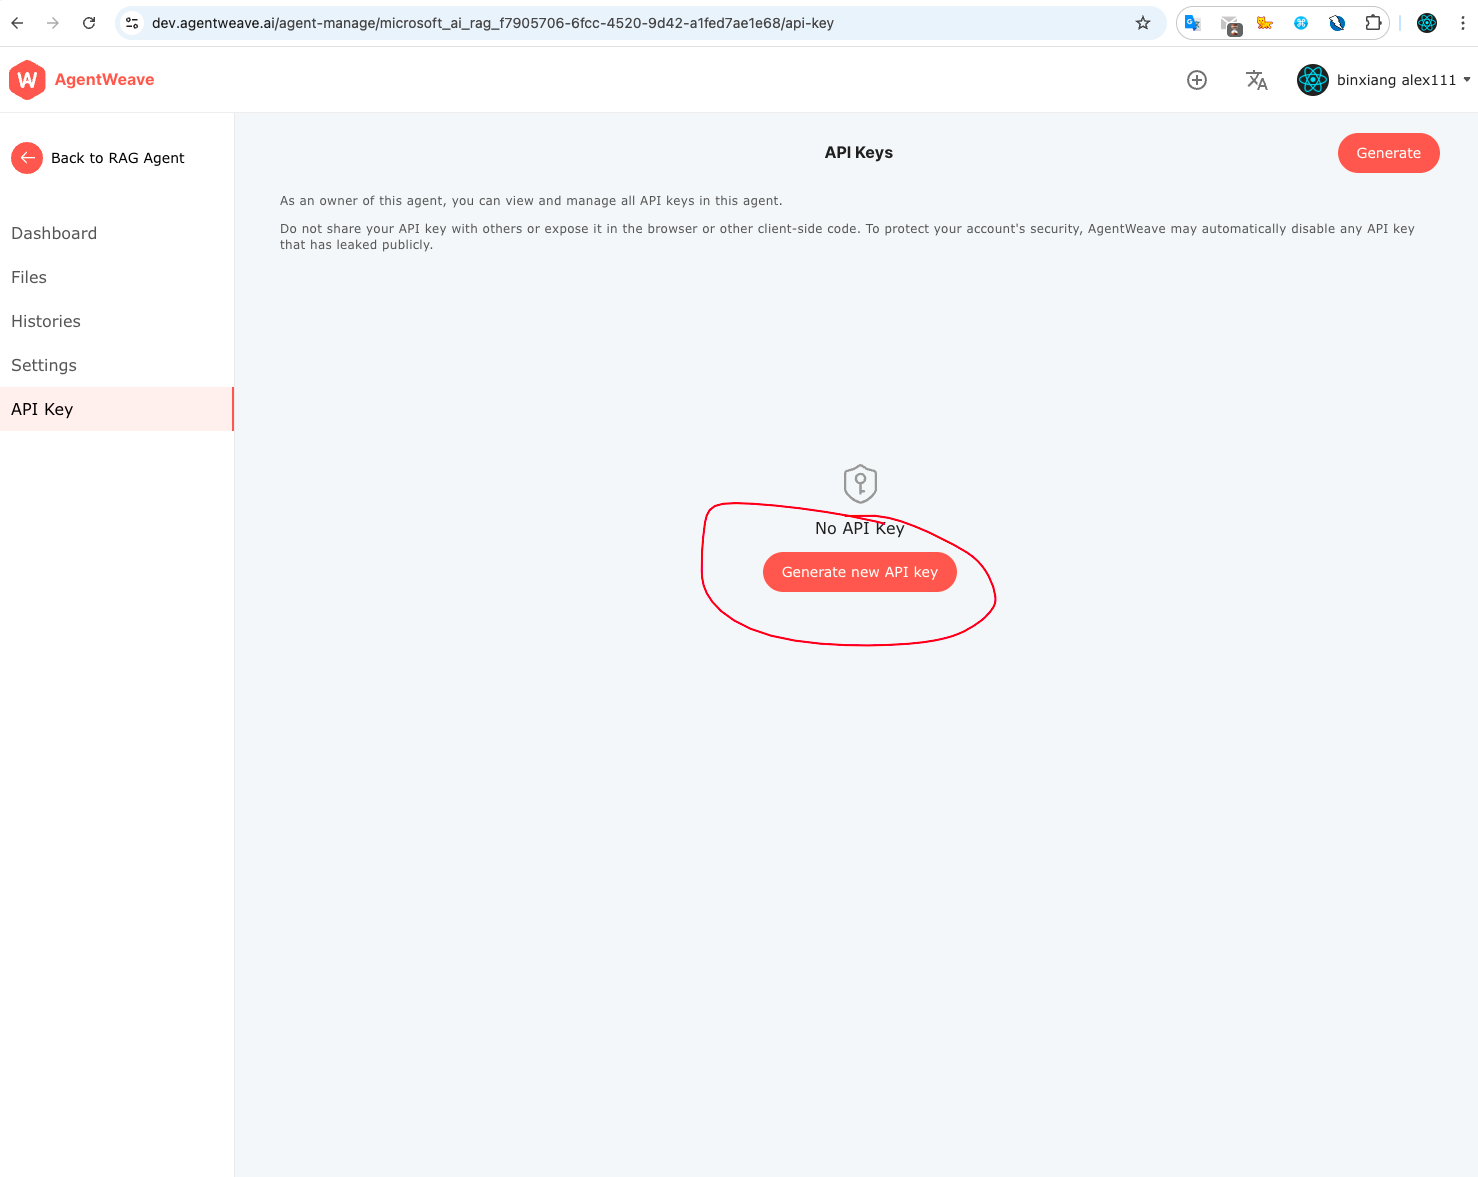
Task: Open the Chrome three-dot menu
Action: point(1463,22)
